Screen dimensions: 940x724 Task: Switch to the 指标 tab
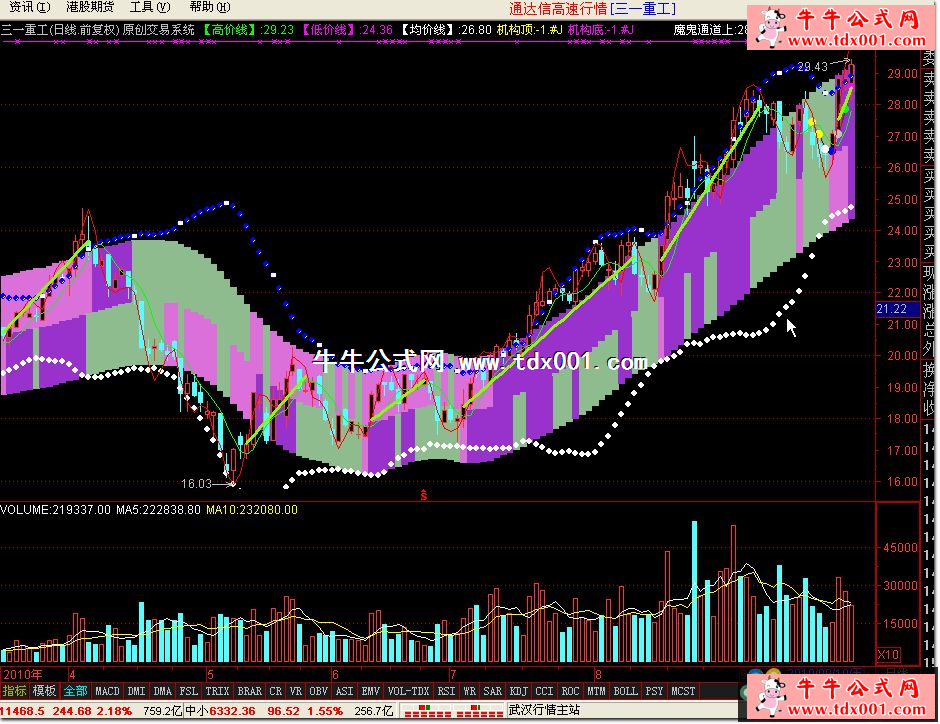click(x=14, y=691)
